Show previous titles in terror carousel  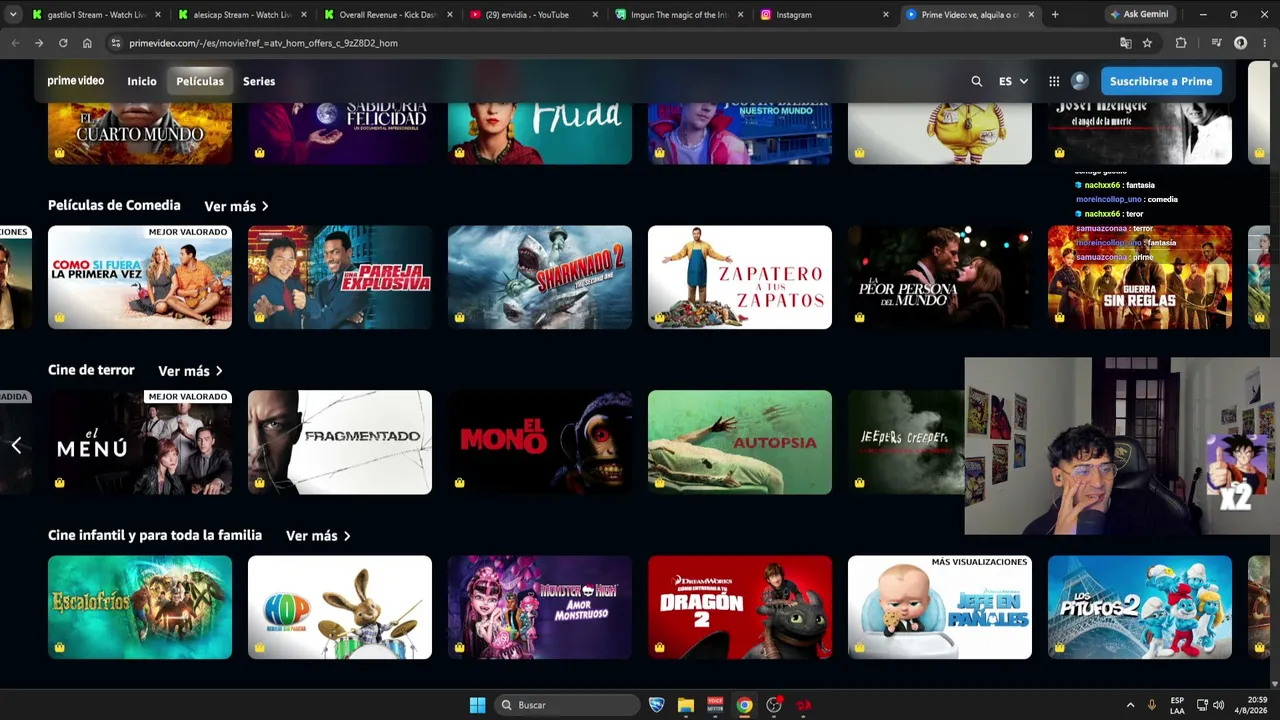16,445
